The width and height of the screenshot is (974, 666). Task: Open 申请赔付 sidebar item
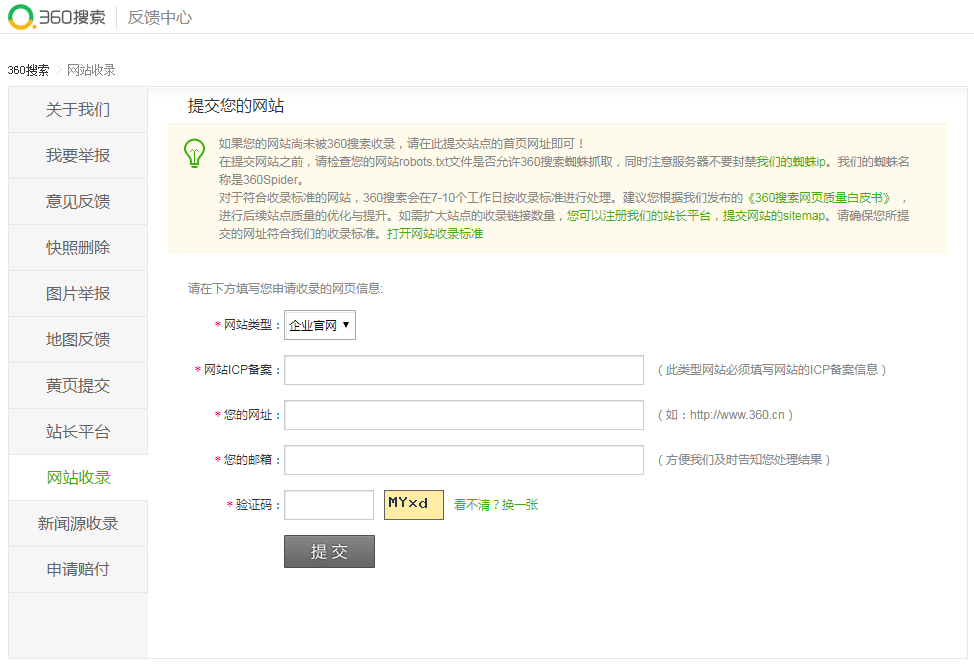[78, 570]
